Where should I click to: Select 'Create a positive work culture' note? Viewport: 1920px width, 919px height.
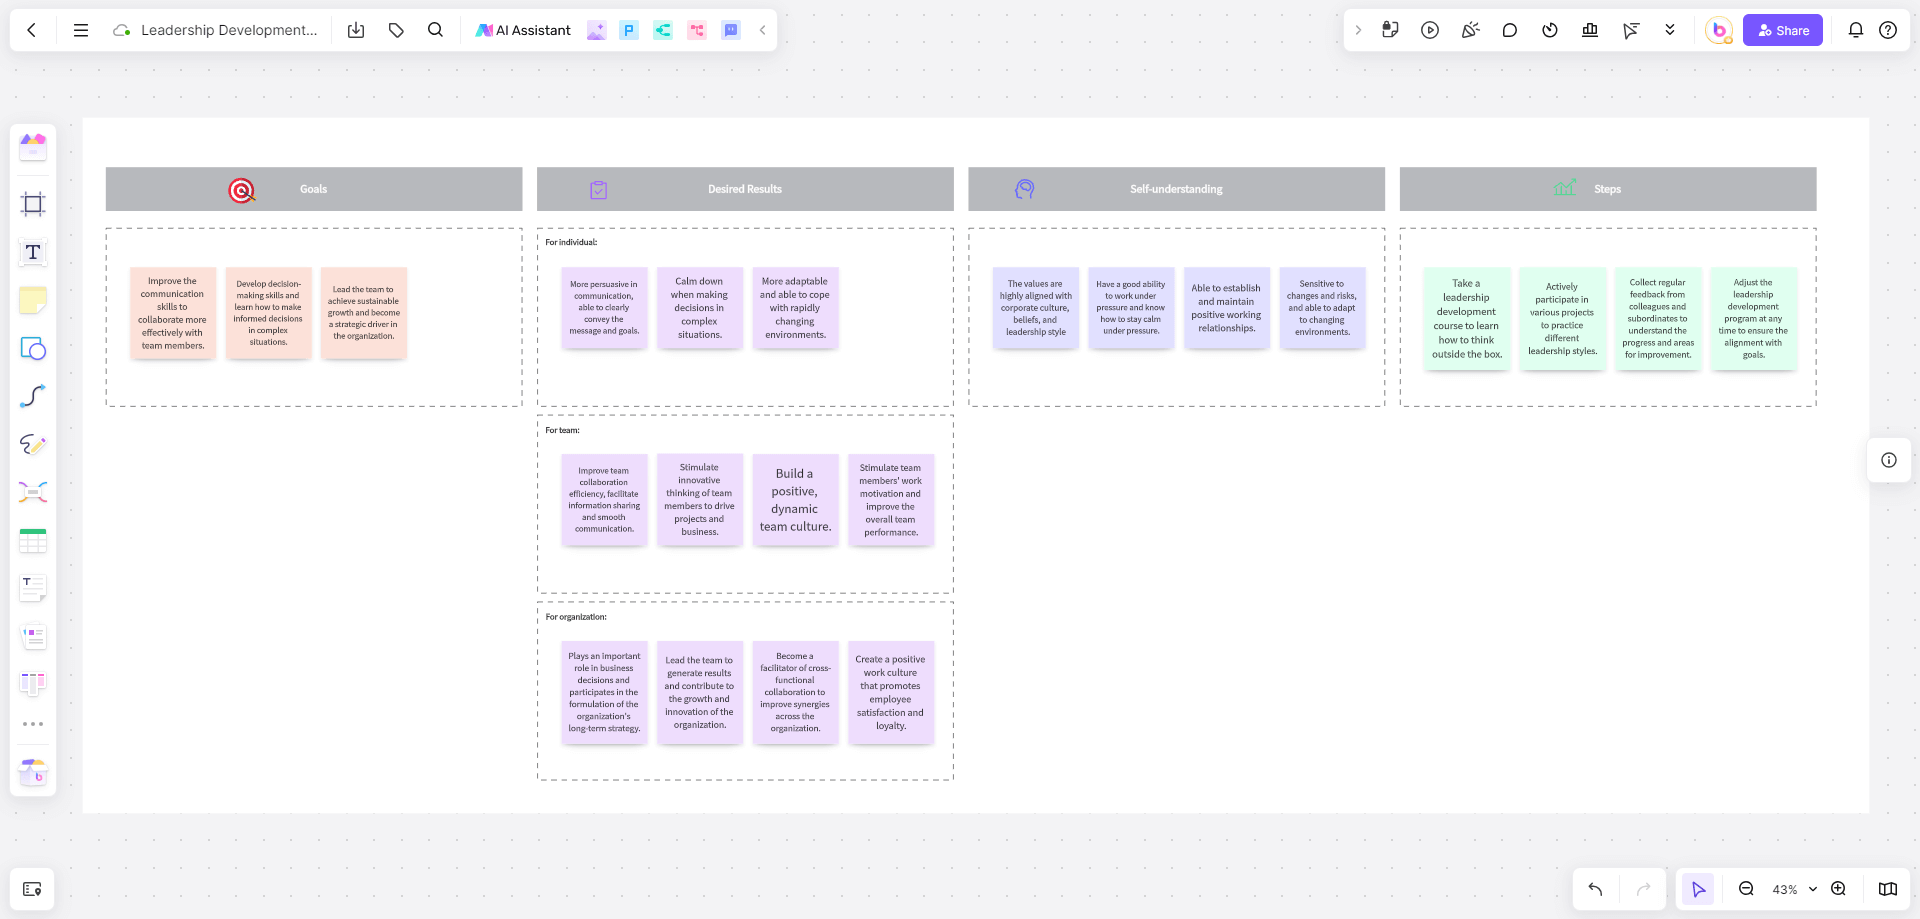(x=890, y=692)
